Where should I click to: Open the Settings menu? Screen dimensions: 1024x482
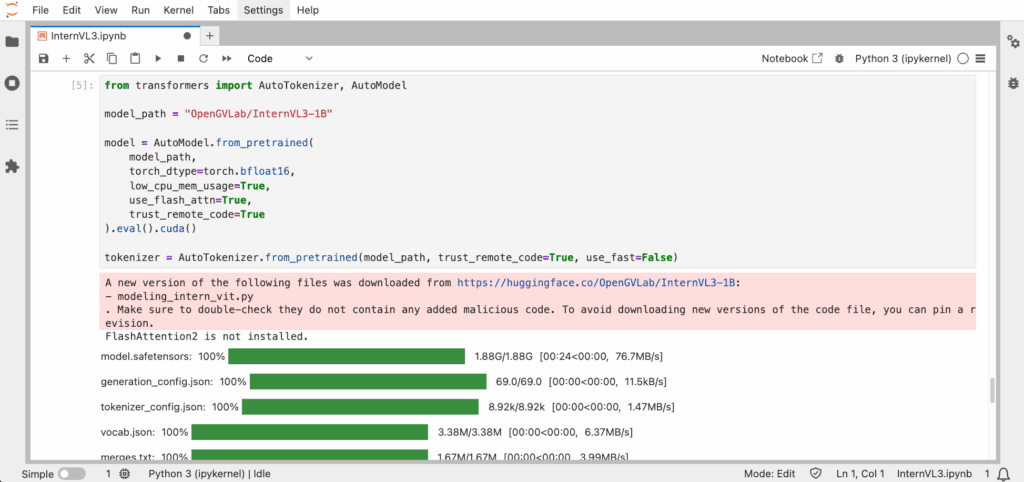point(263,10)
